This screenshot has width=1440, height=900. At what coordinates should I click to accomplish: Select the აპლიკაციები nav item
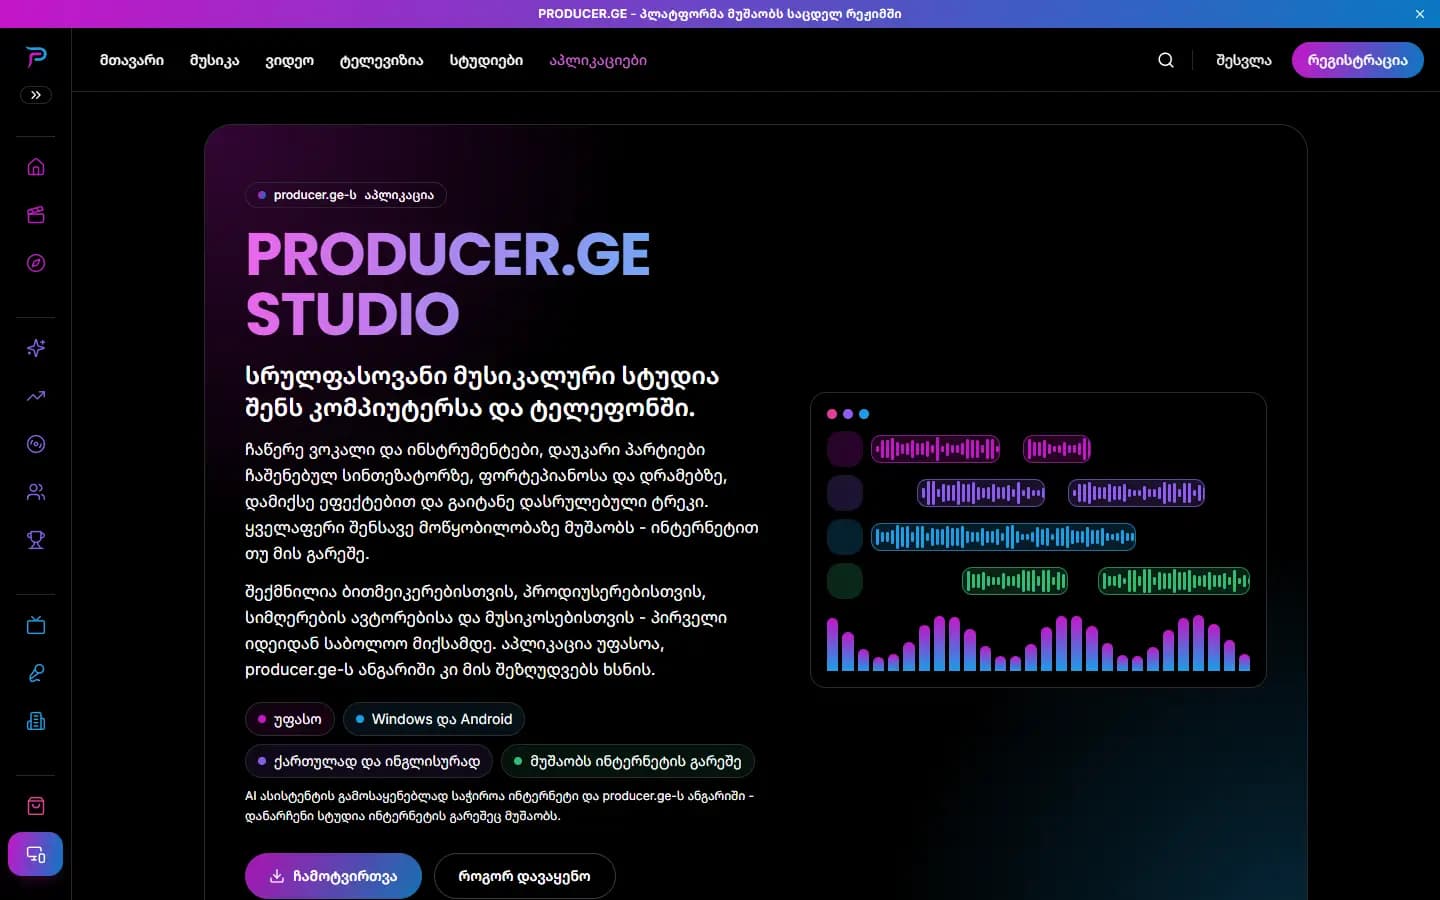click(598, 60)
